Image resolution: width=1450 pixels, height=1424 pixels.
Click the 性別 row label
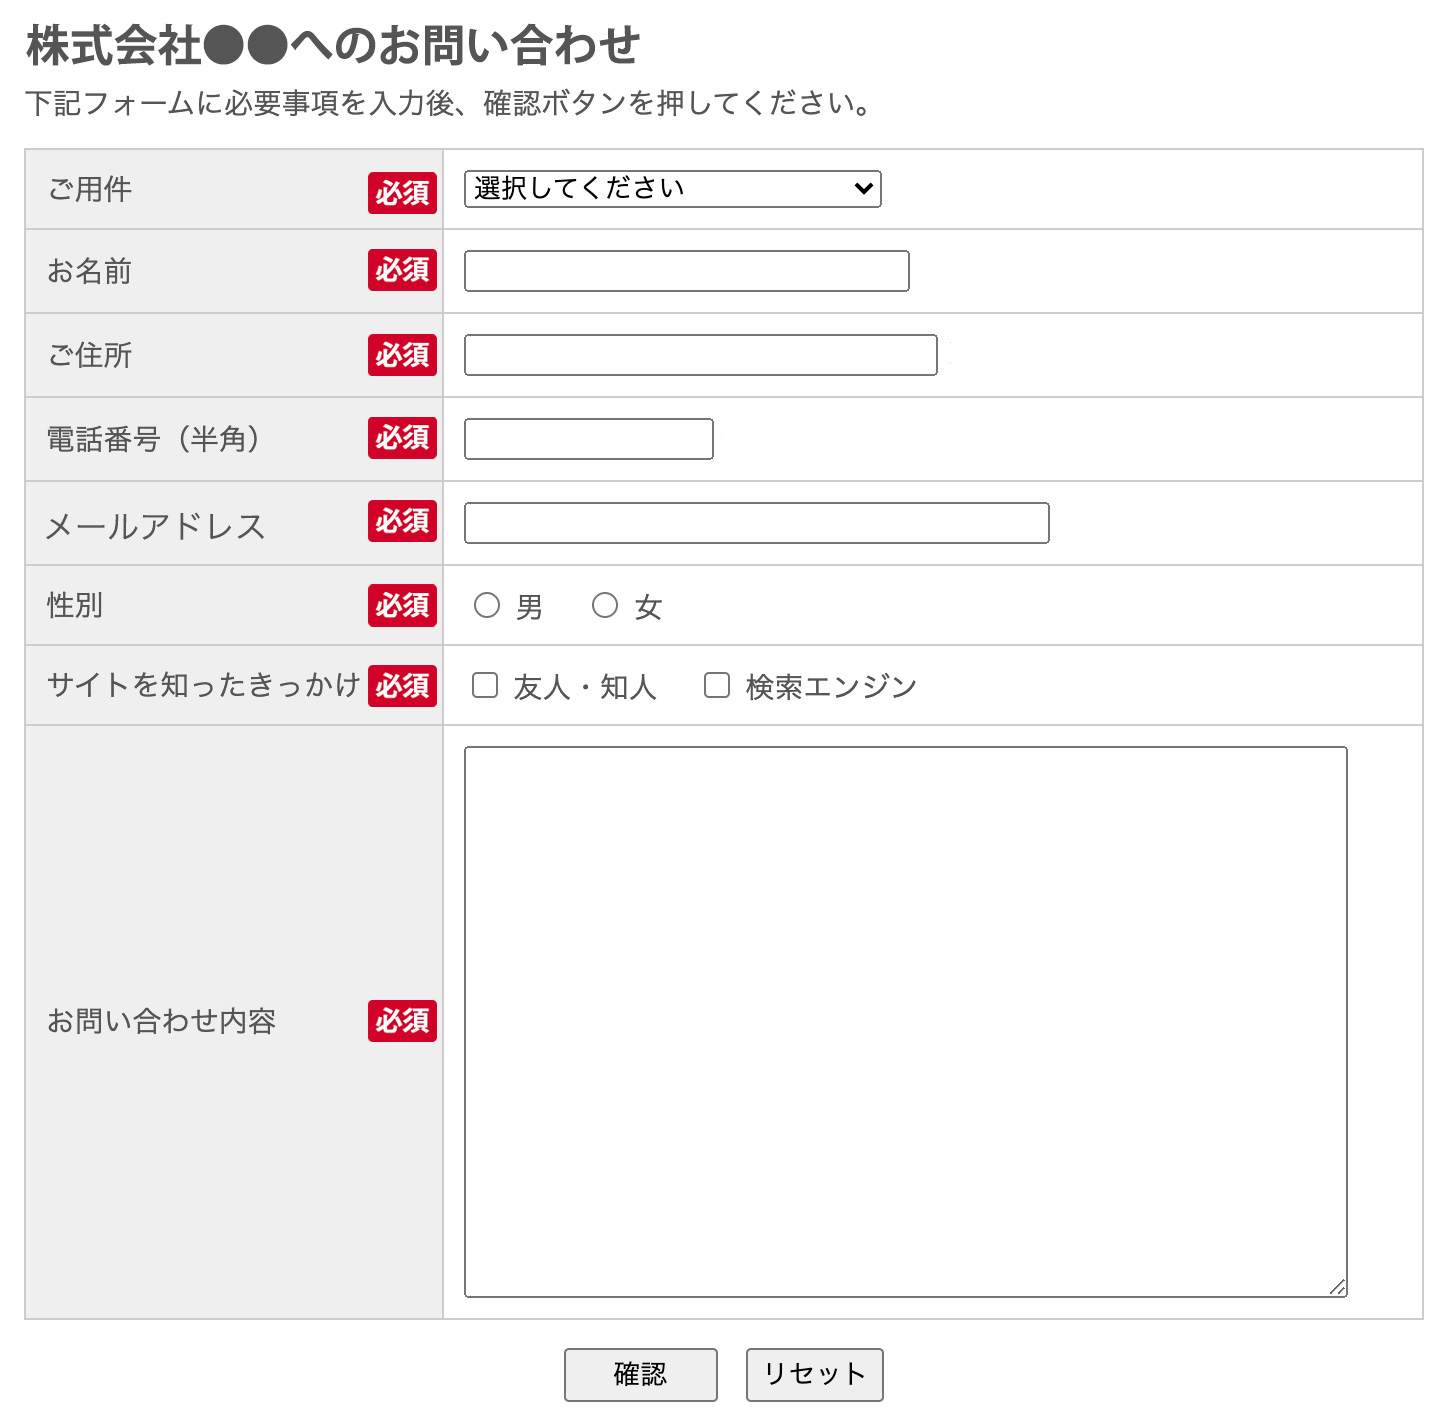[x=75, y=605]
